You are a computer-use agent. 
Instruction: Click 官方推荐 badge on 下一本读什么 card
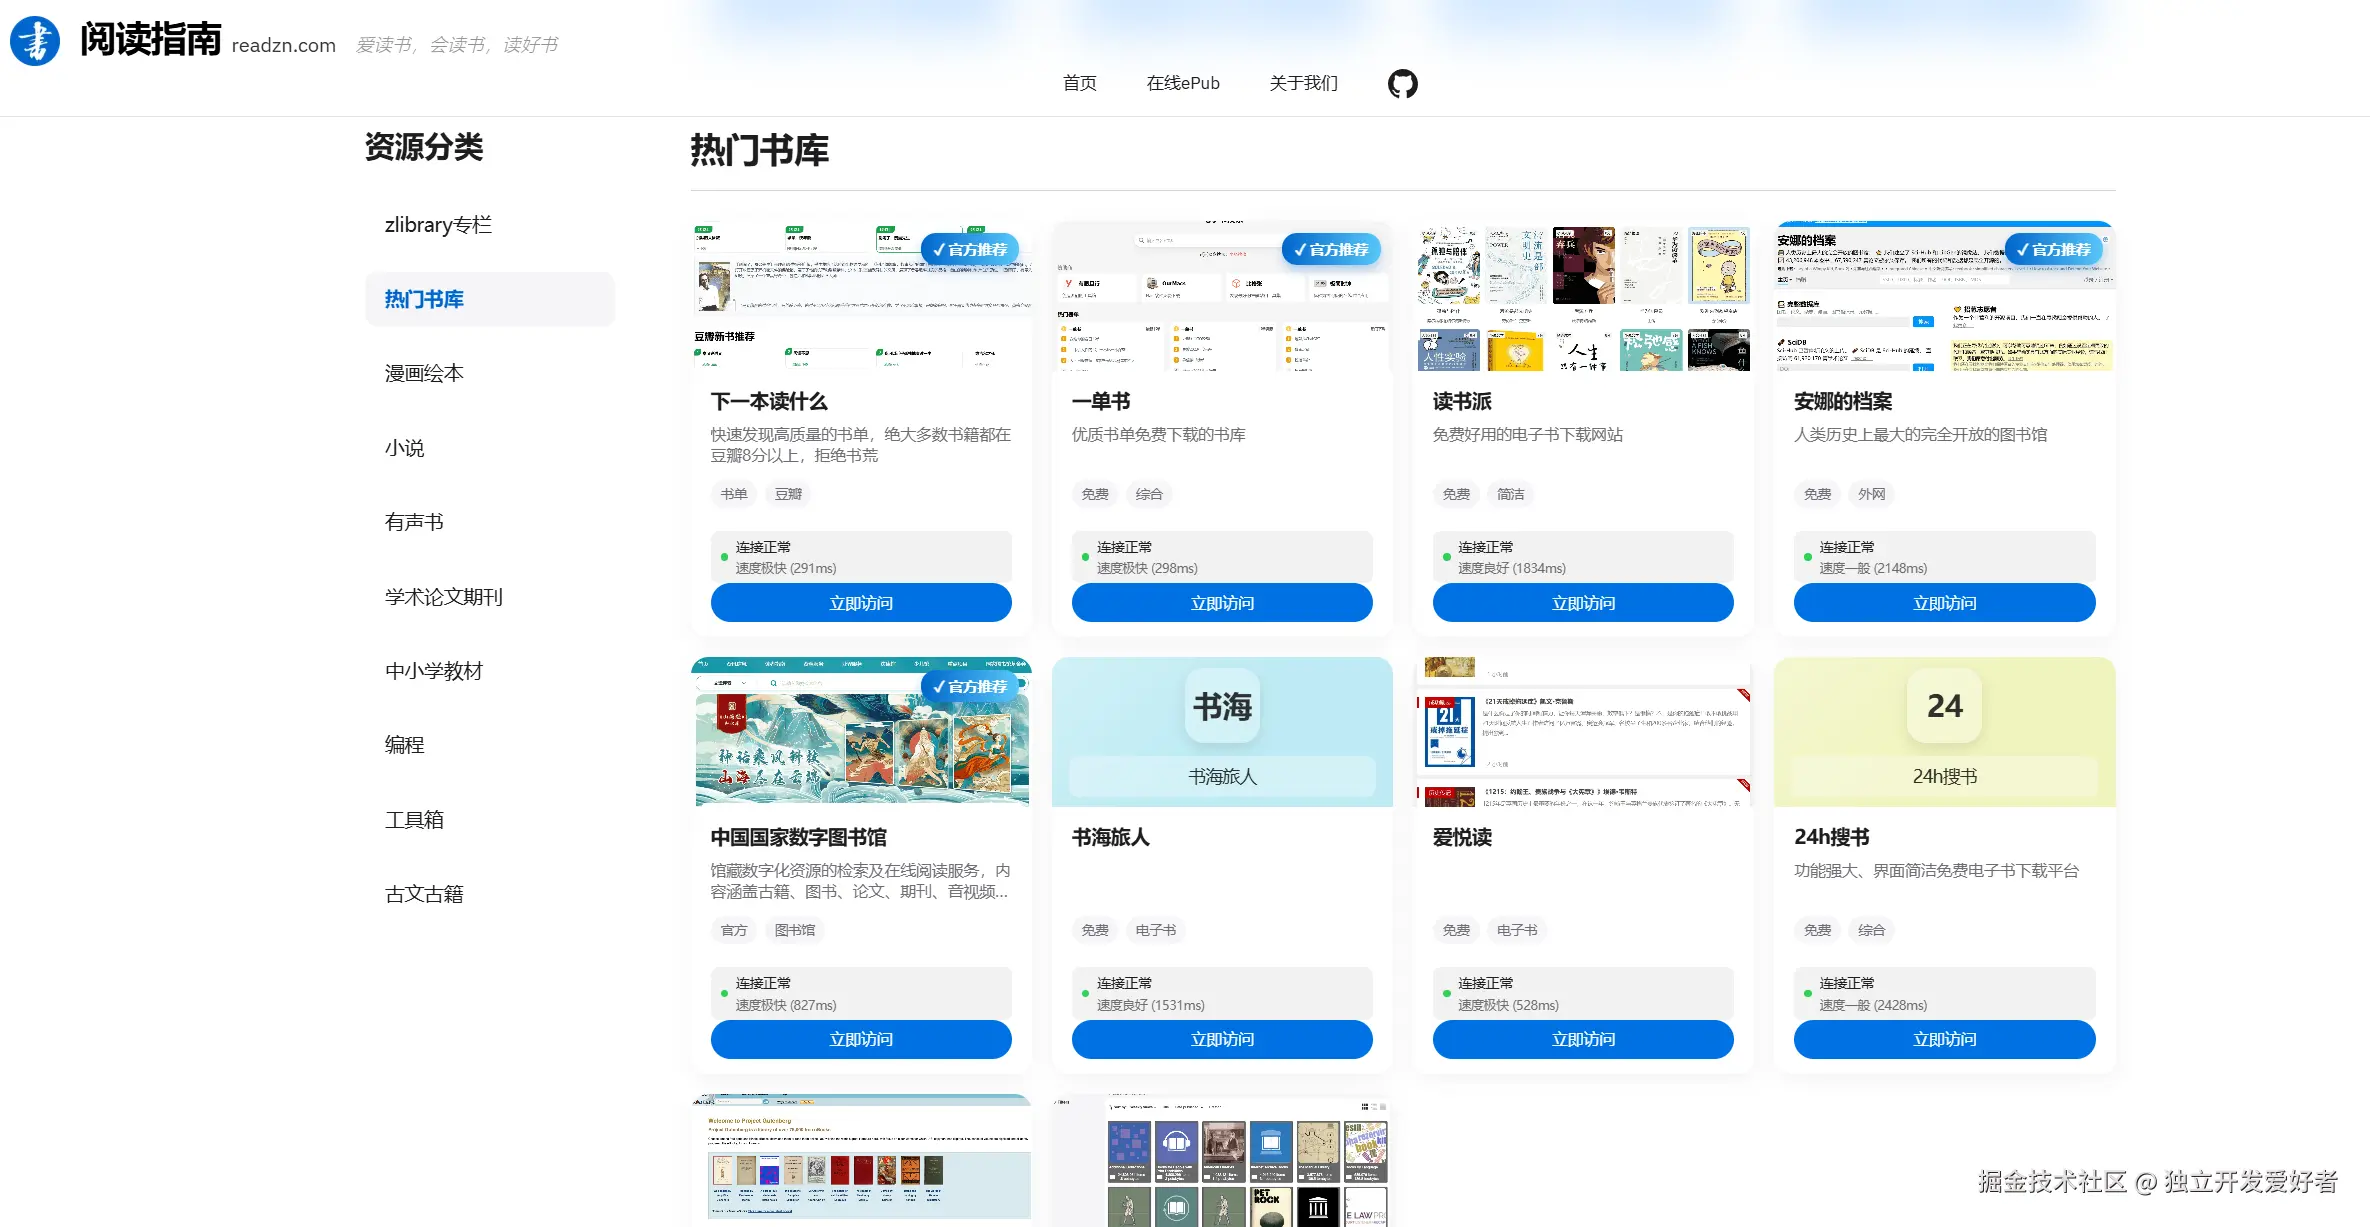(x=969, y=249)
